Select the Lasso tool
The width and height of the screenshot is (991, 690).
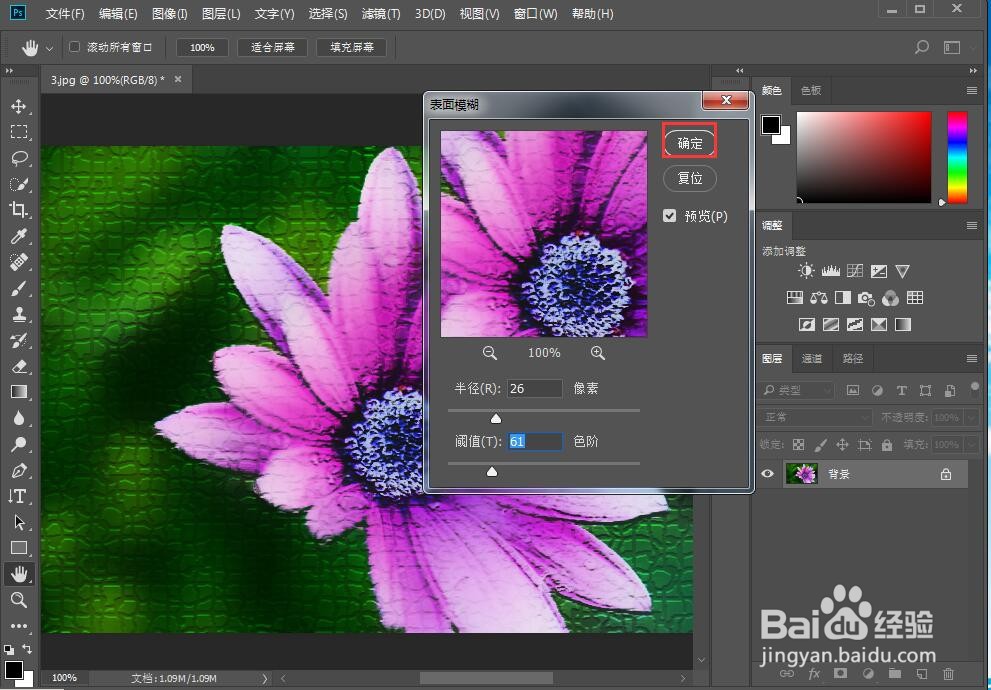(19, 158)
